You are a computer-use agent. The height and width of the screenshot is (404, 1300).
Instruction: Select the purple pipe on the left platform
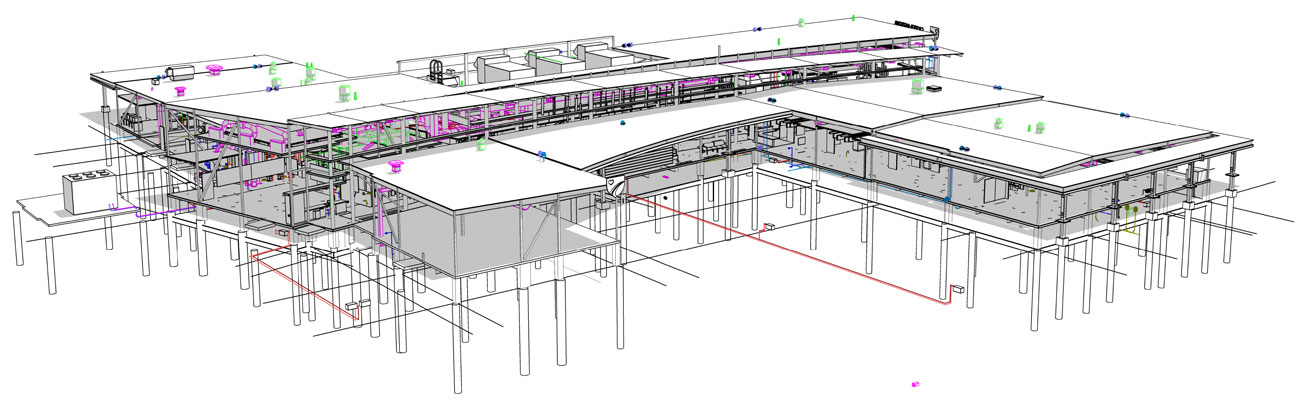click(137, 213)
